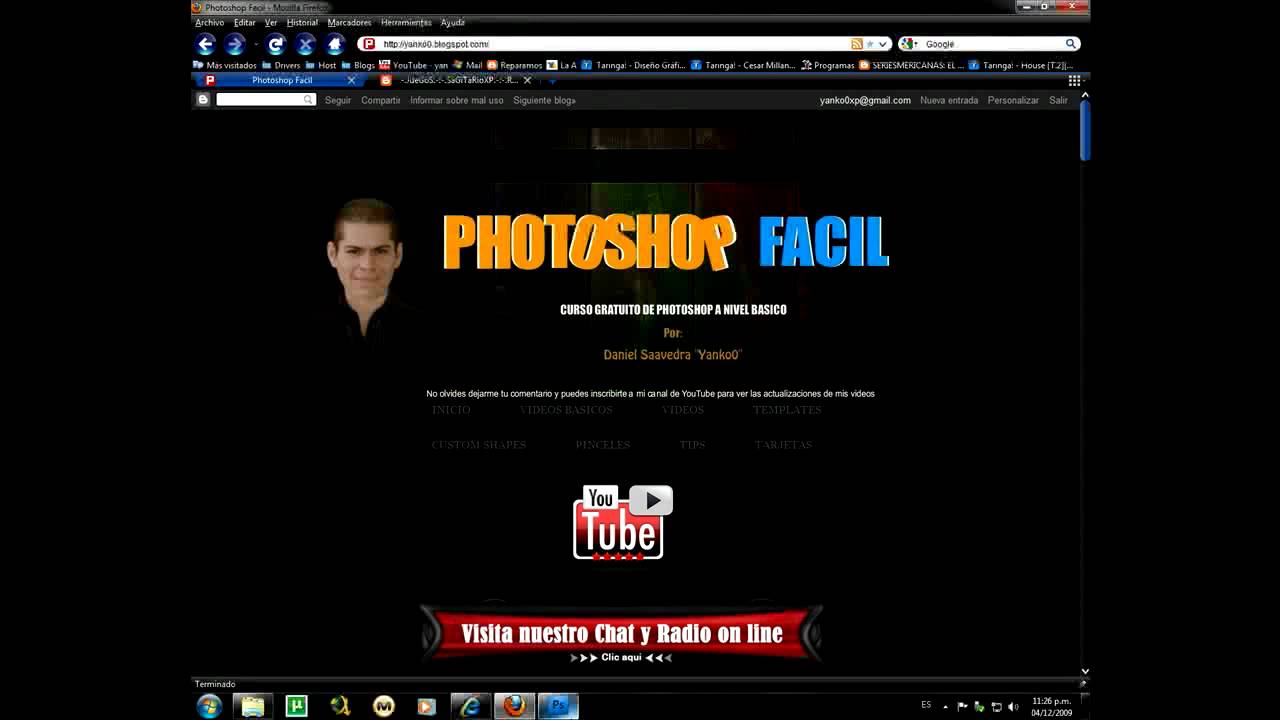
Task: Open the Blogs bookmark folder
Action: tap(358, 65)
